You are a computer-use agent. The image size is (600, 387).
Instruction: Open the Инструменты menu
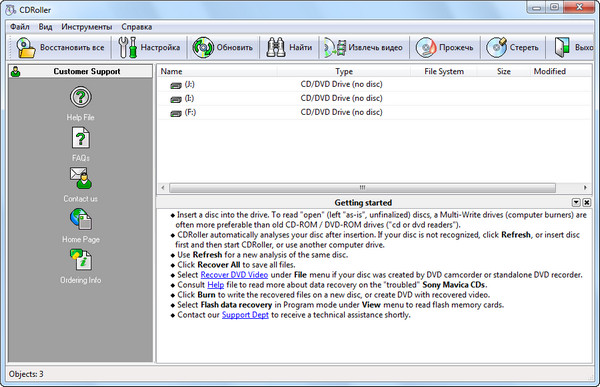(86, 27)
